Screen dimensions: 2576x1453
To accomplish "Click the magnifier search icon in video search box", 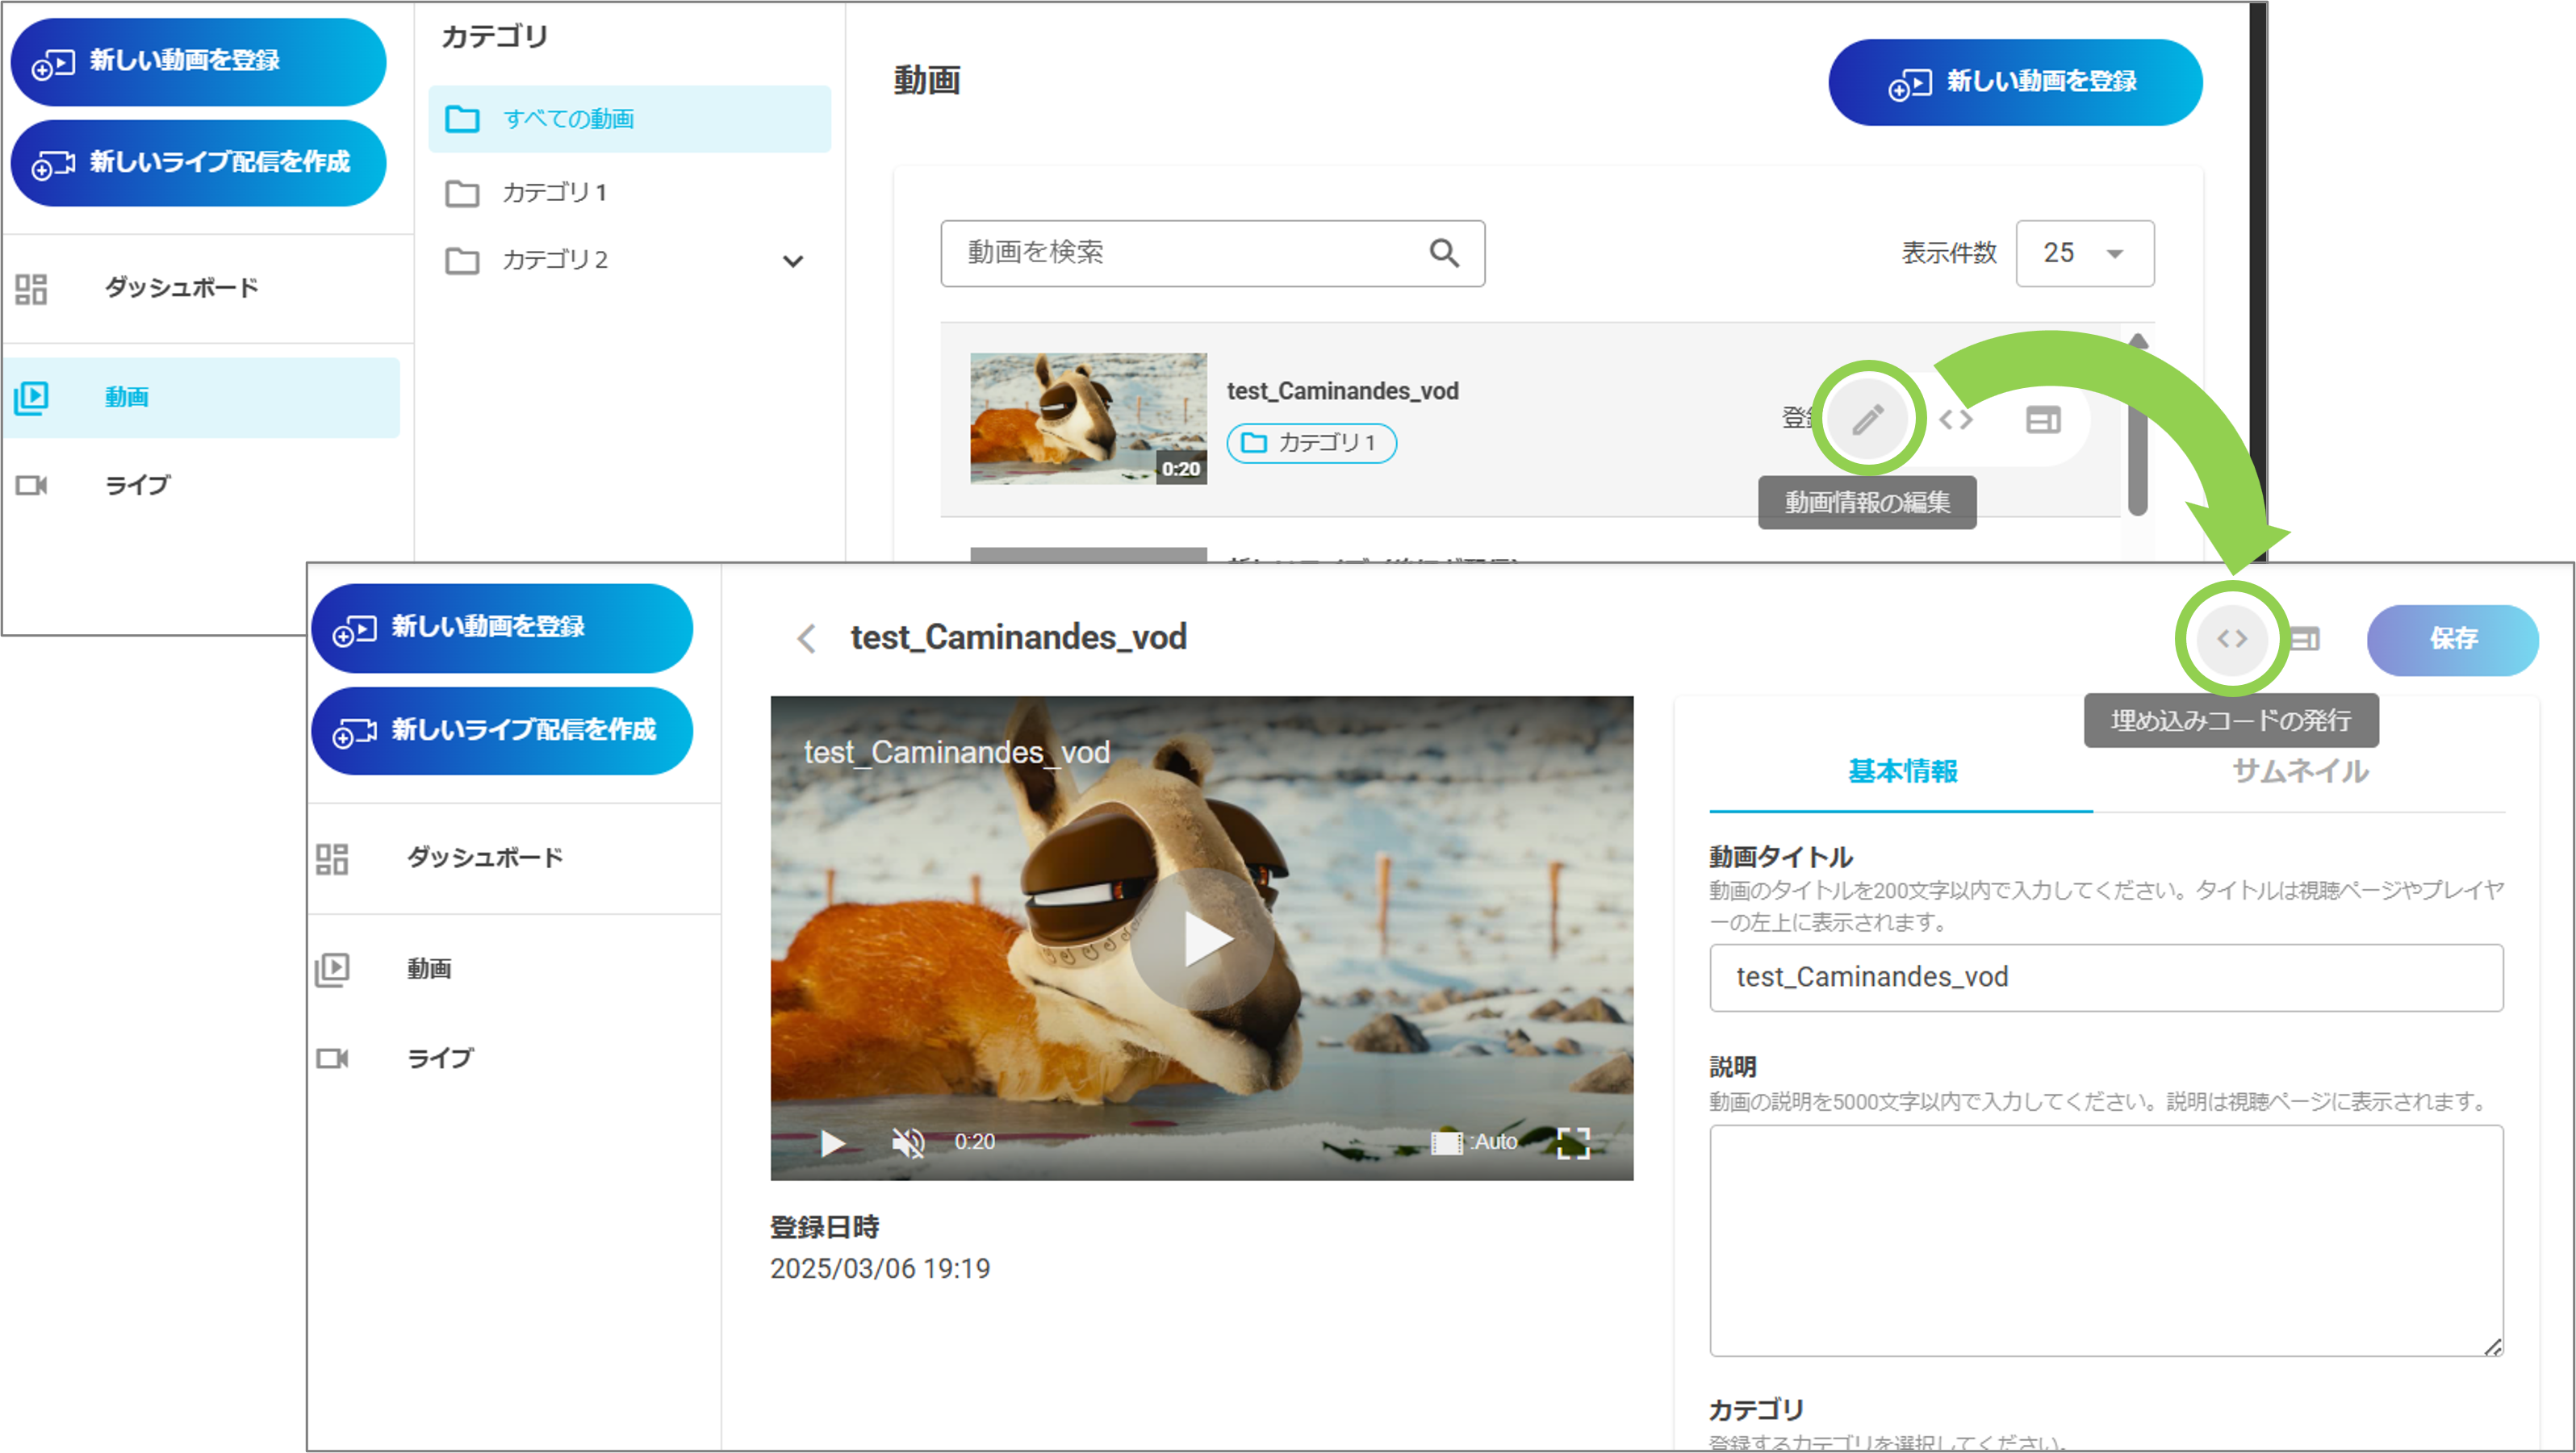I will click(x=1444, y=253).
